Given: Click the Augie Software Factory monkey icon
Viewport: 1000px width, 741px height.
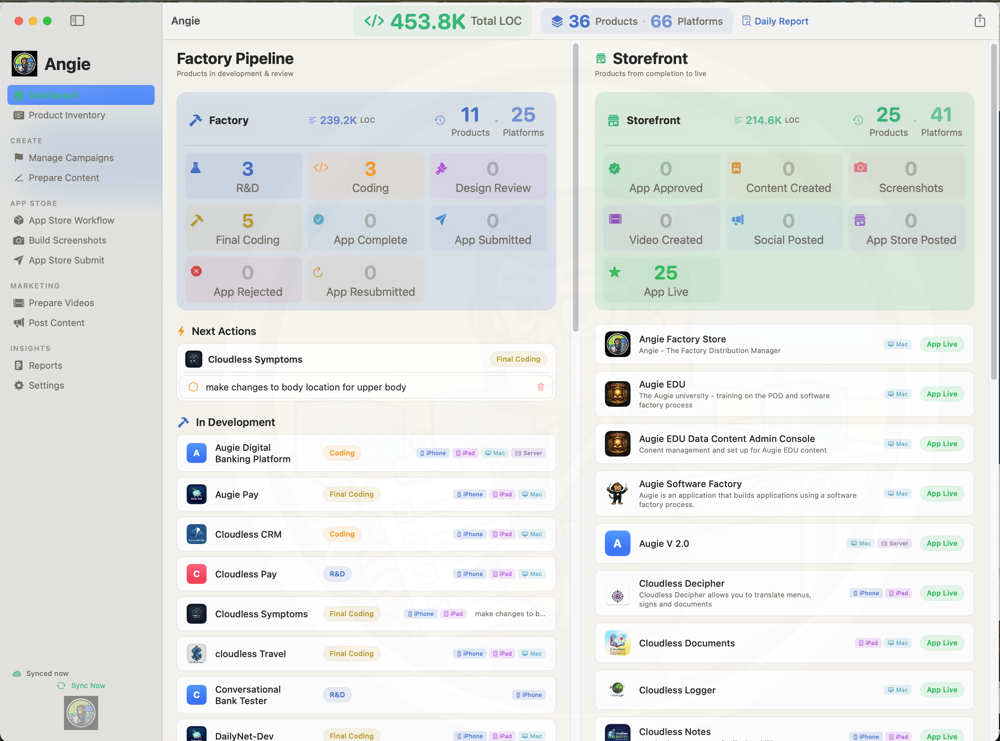Looking at the screenshot, I should coord(617,494).
